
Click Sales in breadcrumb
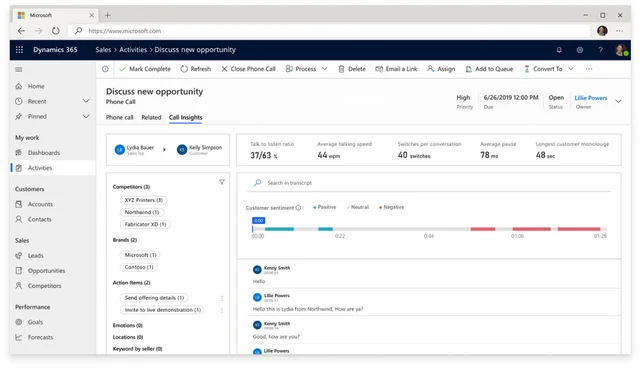point(103,50)
